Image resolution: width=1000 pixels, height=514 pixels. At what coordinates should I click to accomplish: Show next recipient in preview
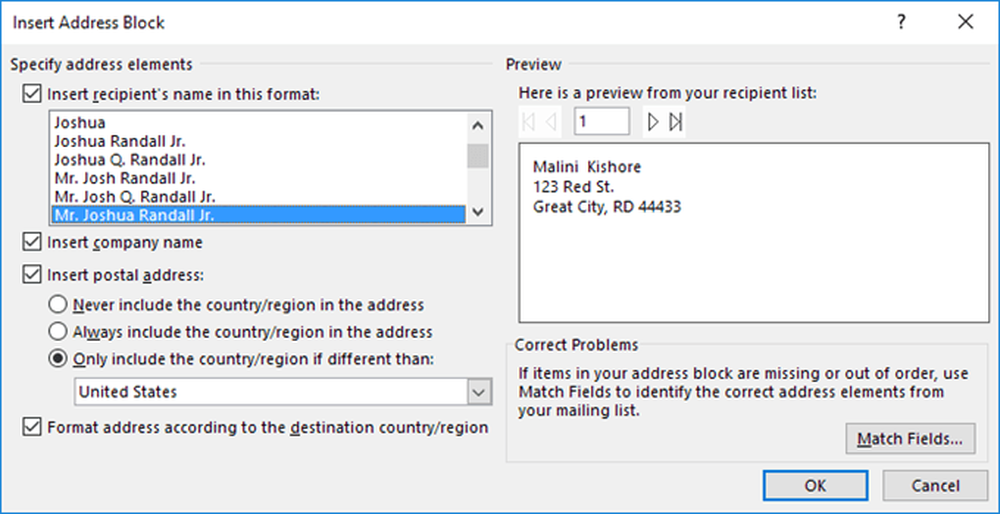[653, 122]
